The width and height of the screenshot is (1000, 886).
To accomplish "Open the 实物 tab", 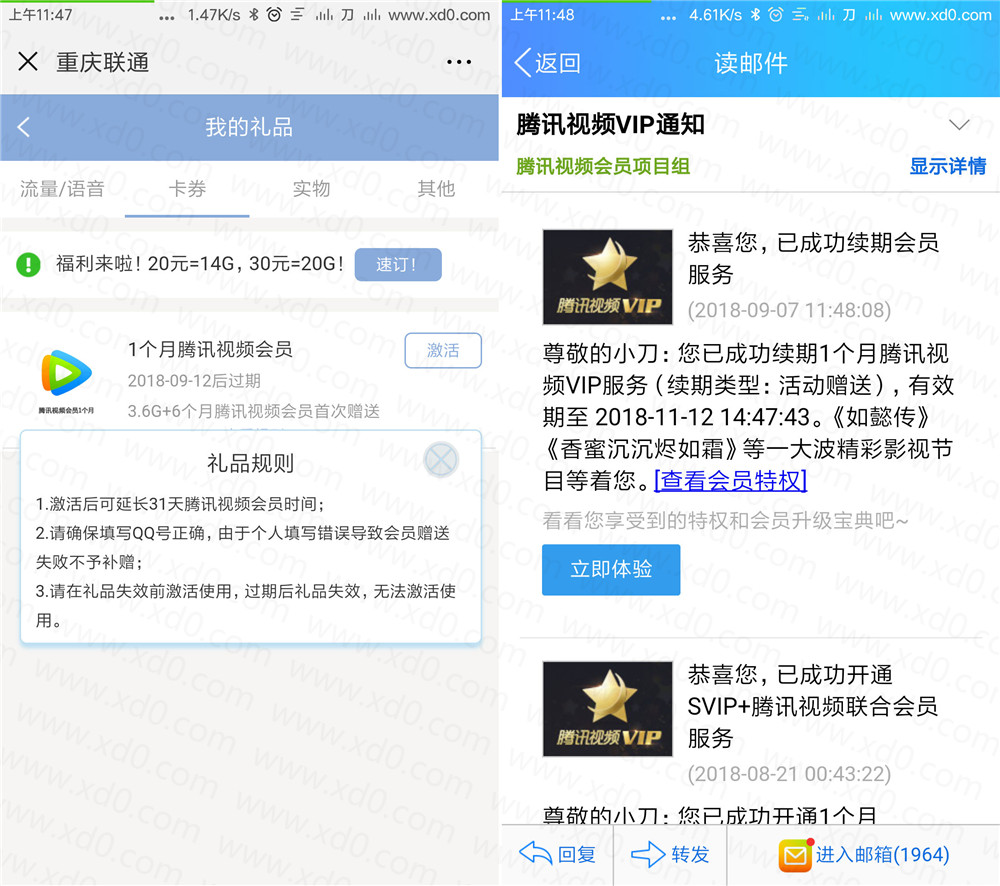I will pyautogui.click(x=311, y=188).
